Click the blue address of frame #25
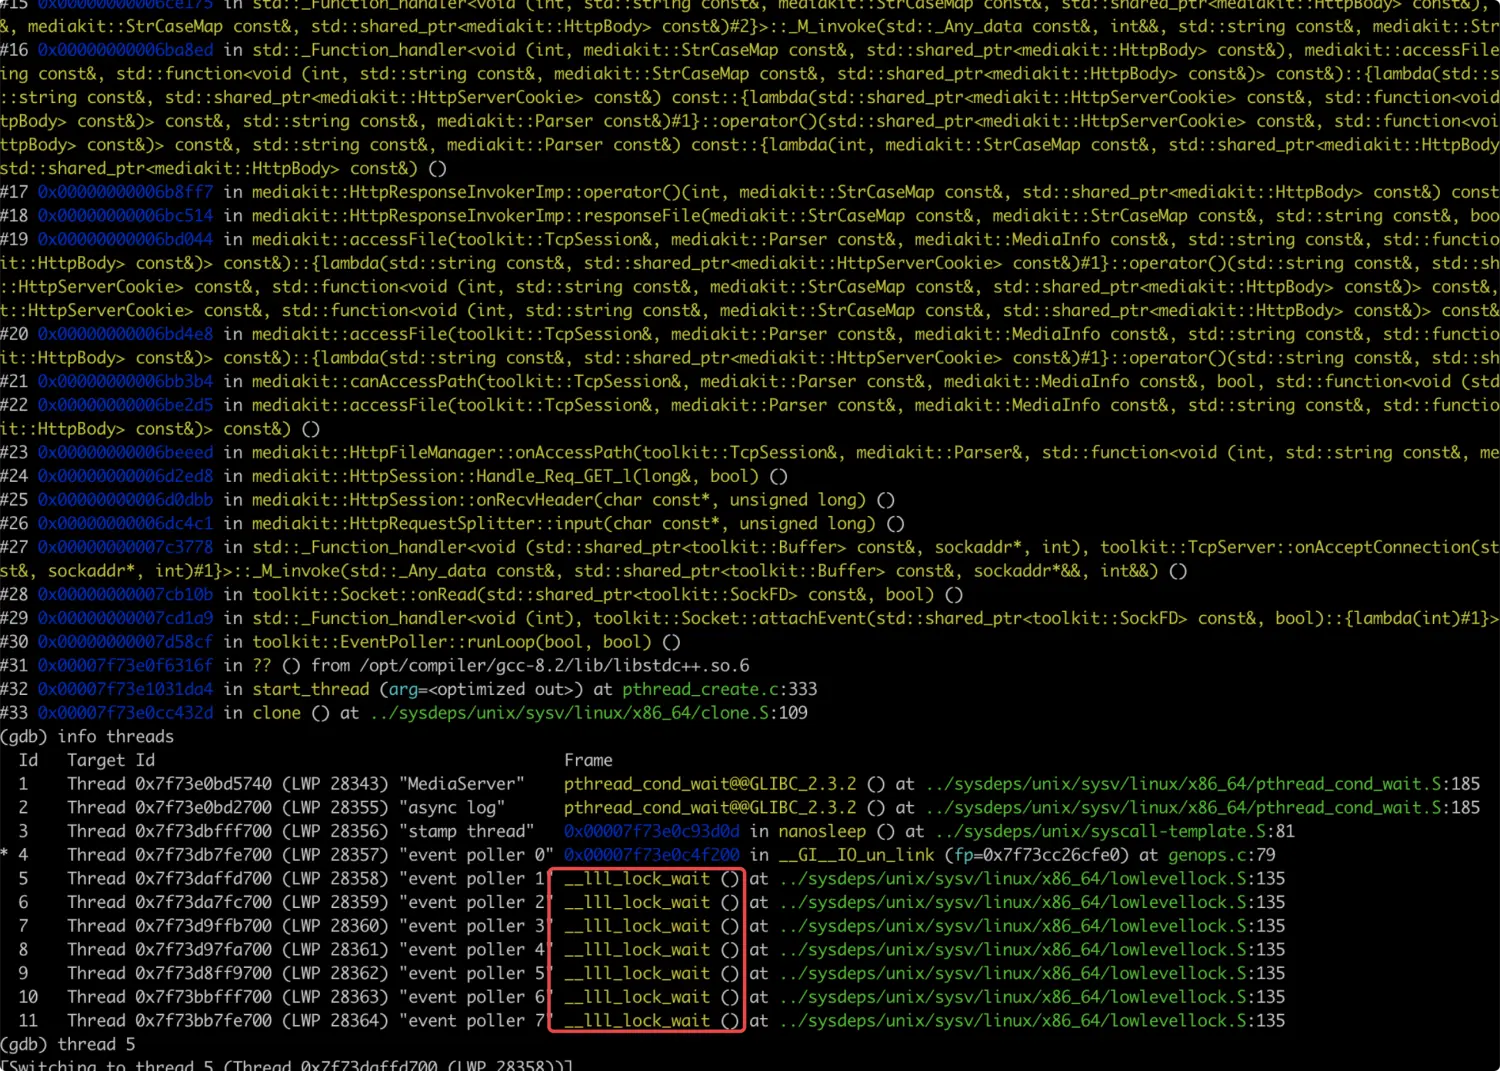This screenshot has height=1071, width=1500. pos(125,499)
